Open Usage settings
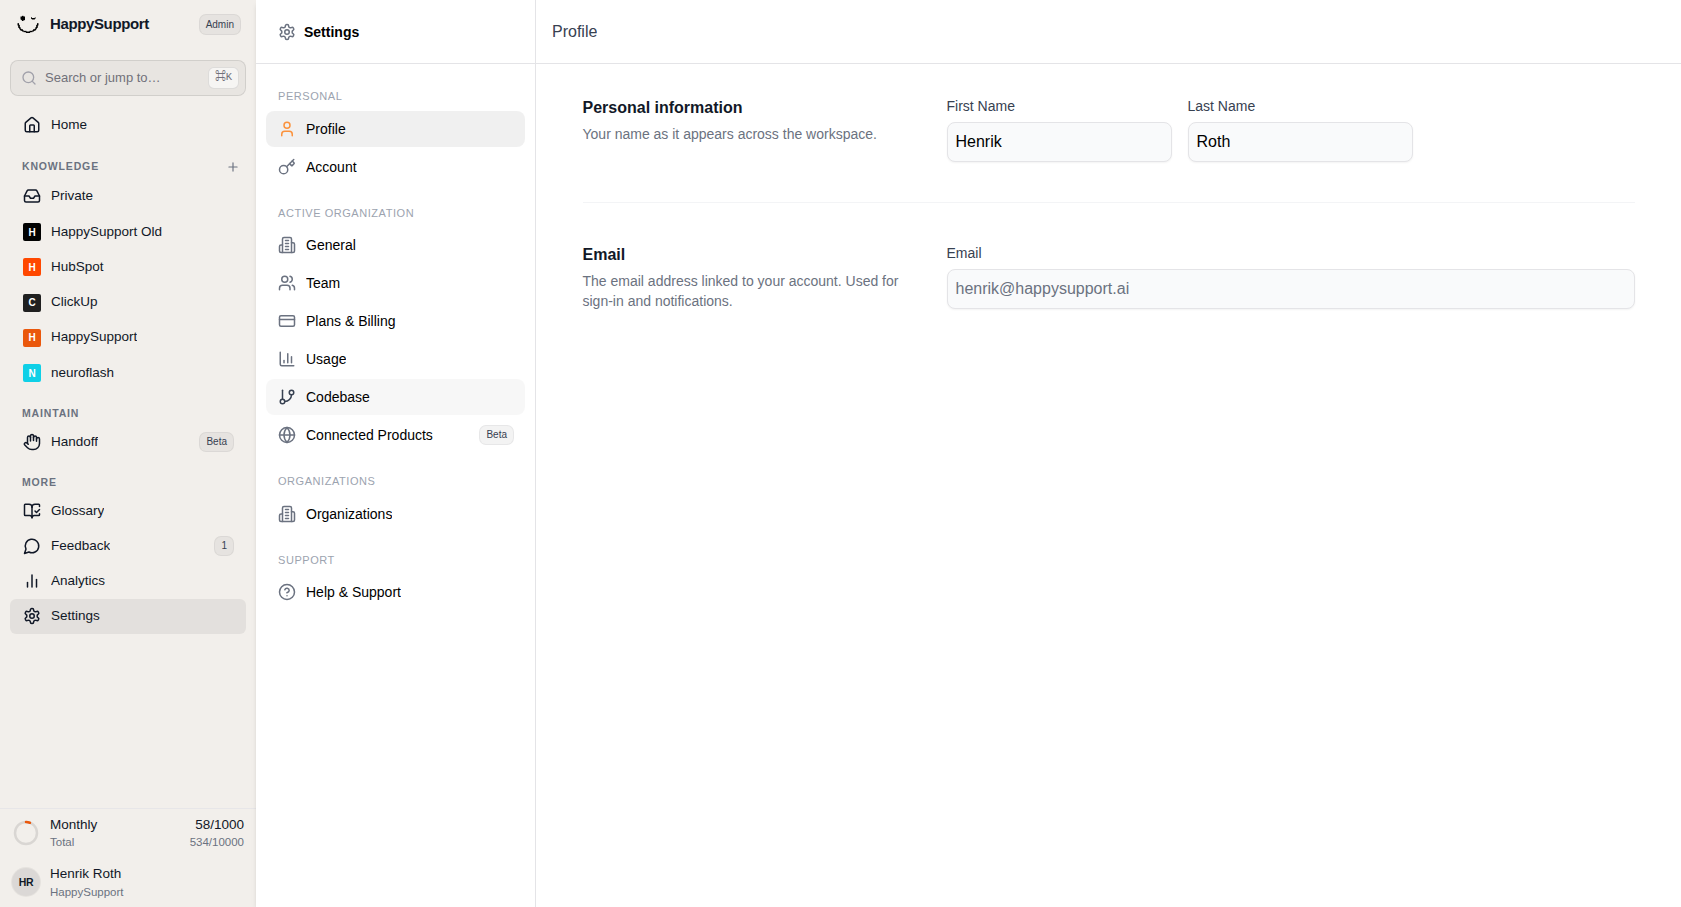Image resolution: width=1681 pixels, height=907 pixels. [x=395, y=359]
